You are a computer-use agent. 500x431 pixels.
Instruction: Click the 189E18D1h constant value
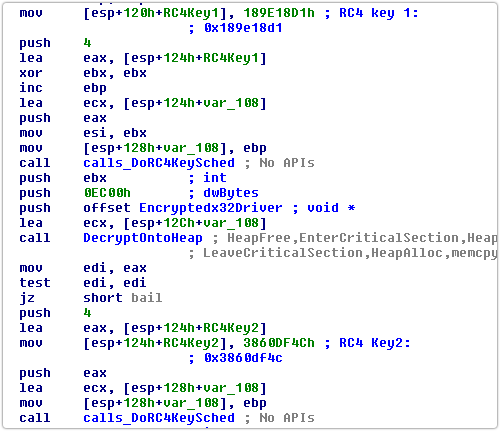(x=279, y=13)
